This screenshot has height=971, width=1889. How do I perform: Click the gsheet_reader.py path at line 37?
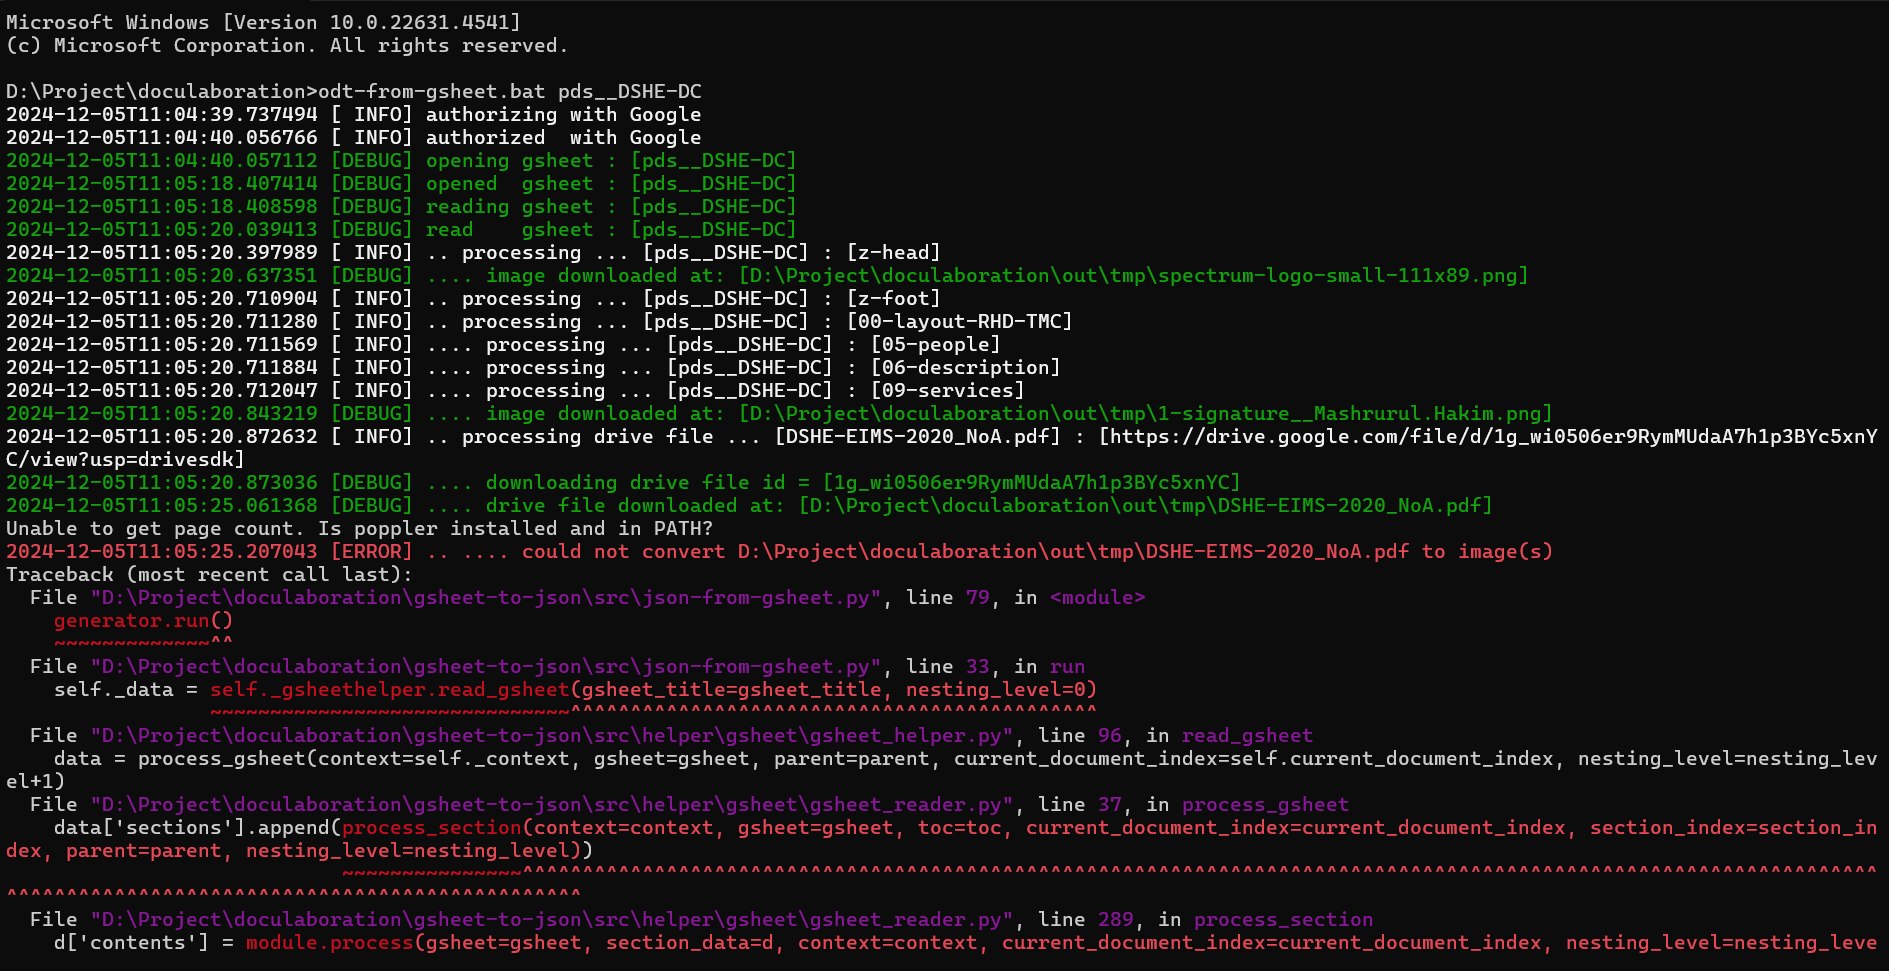552,805
